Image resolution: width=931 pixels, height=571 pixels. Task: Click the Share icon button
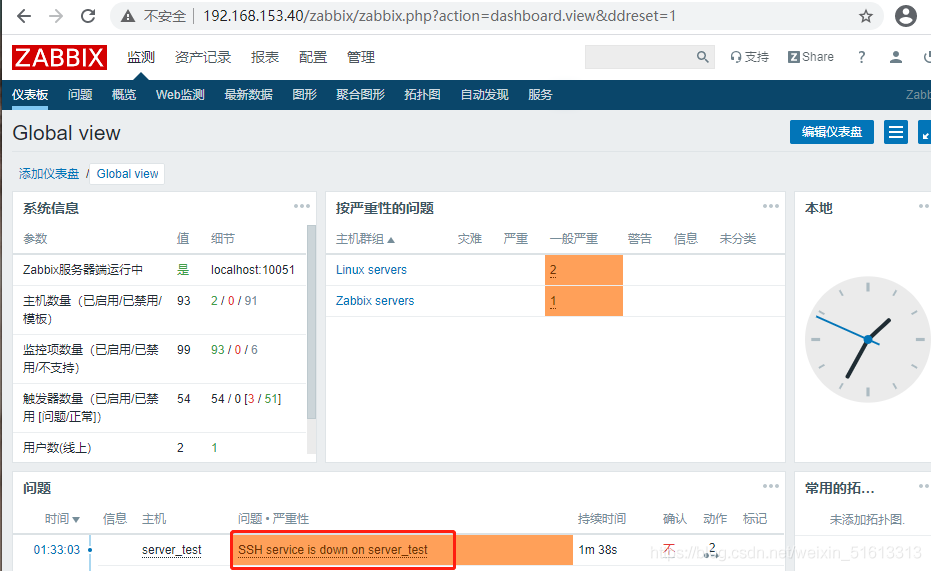[x=810, y=57]
